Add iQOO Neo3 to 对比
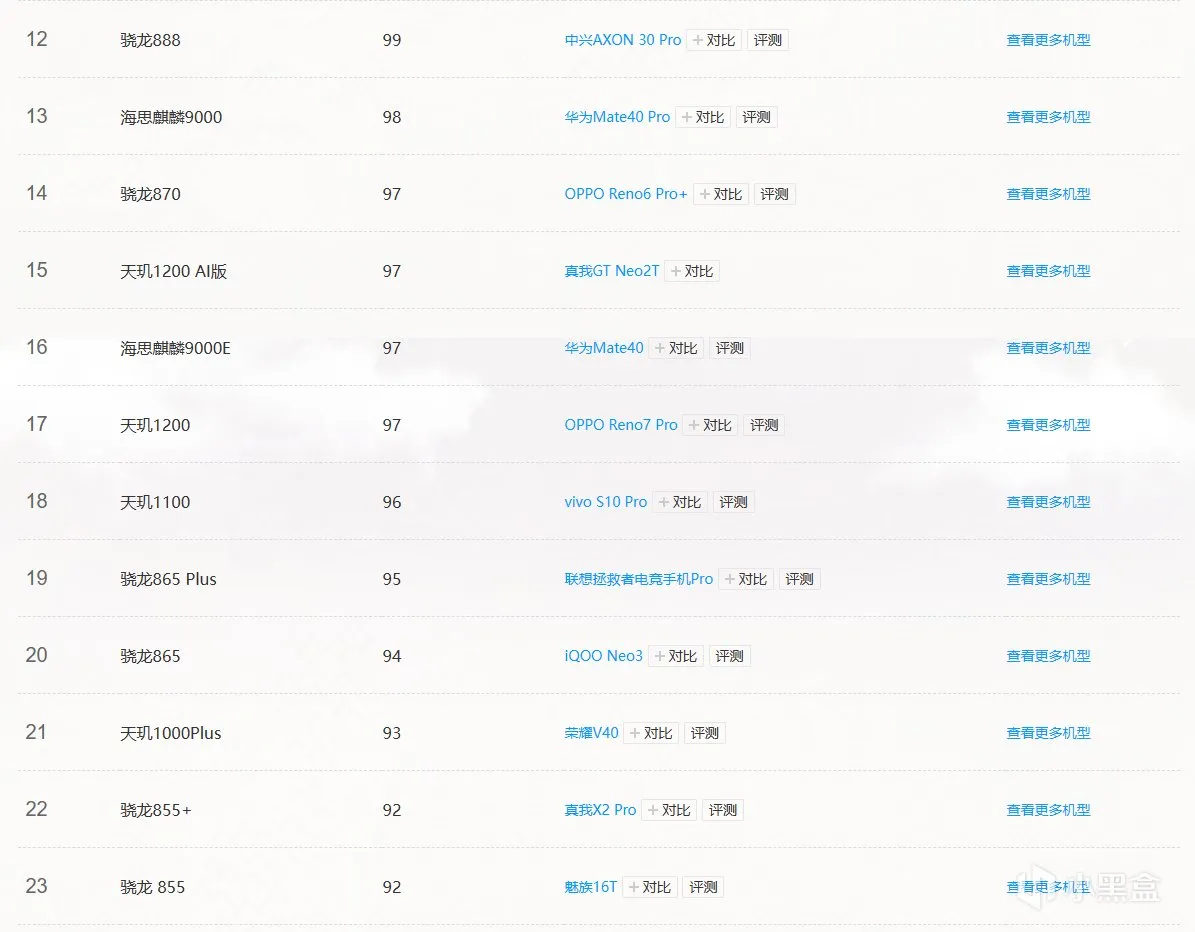 (676, 656)
